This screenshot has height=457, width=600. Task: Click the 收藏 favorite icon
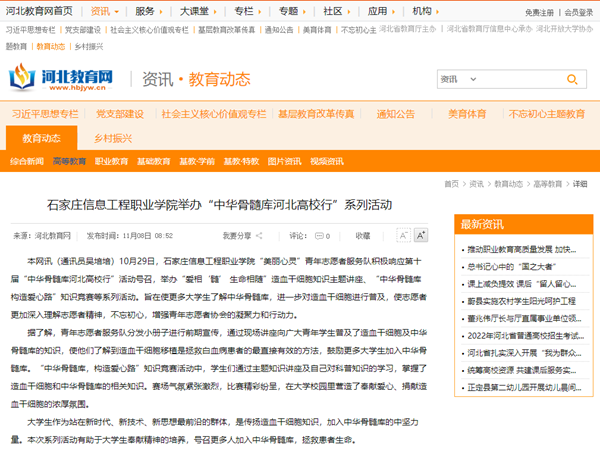(362, 236)
